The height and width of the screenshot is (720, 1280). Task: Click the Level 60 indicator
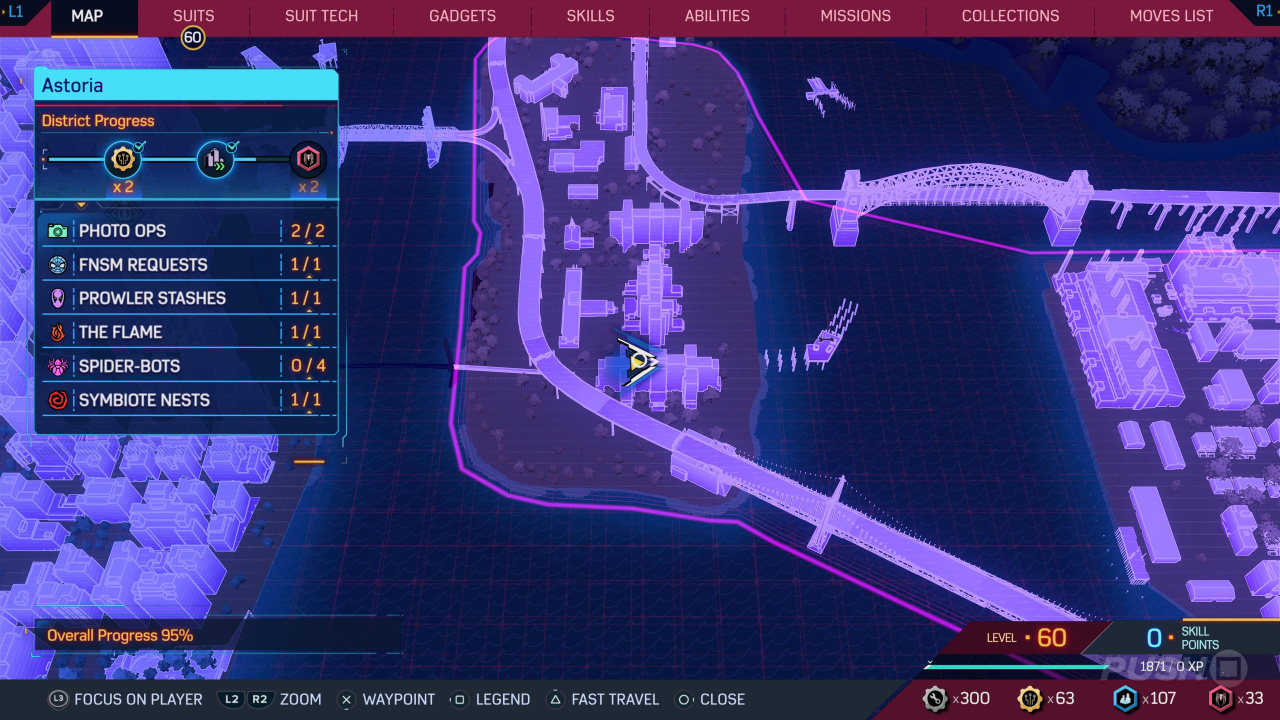tap(1026, 638)
